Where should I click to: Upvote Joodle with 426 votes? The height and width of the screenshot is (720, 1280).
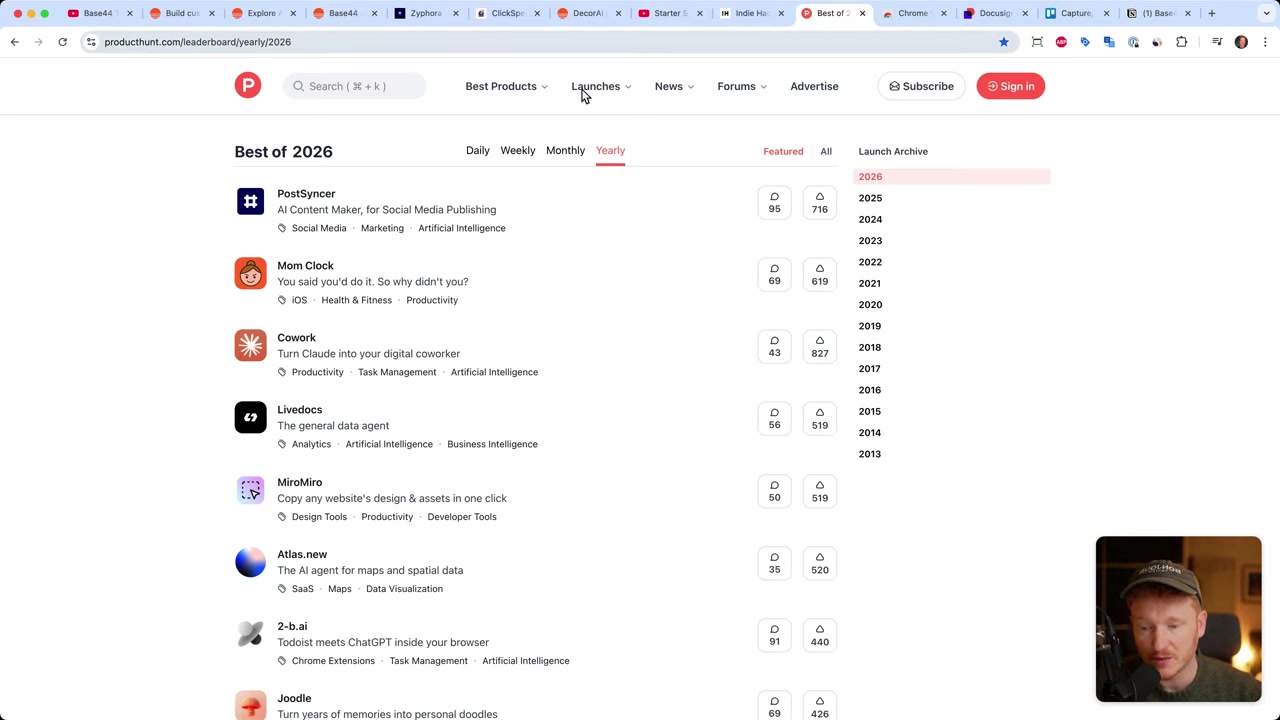(x=820, y=707)
